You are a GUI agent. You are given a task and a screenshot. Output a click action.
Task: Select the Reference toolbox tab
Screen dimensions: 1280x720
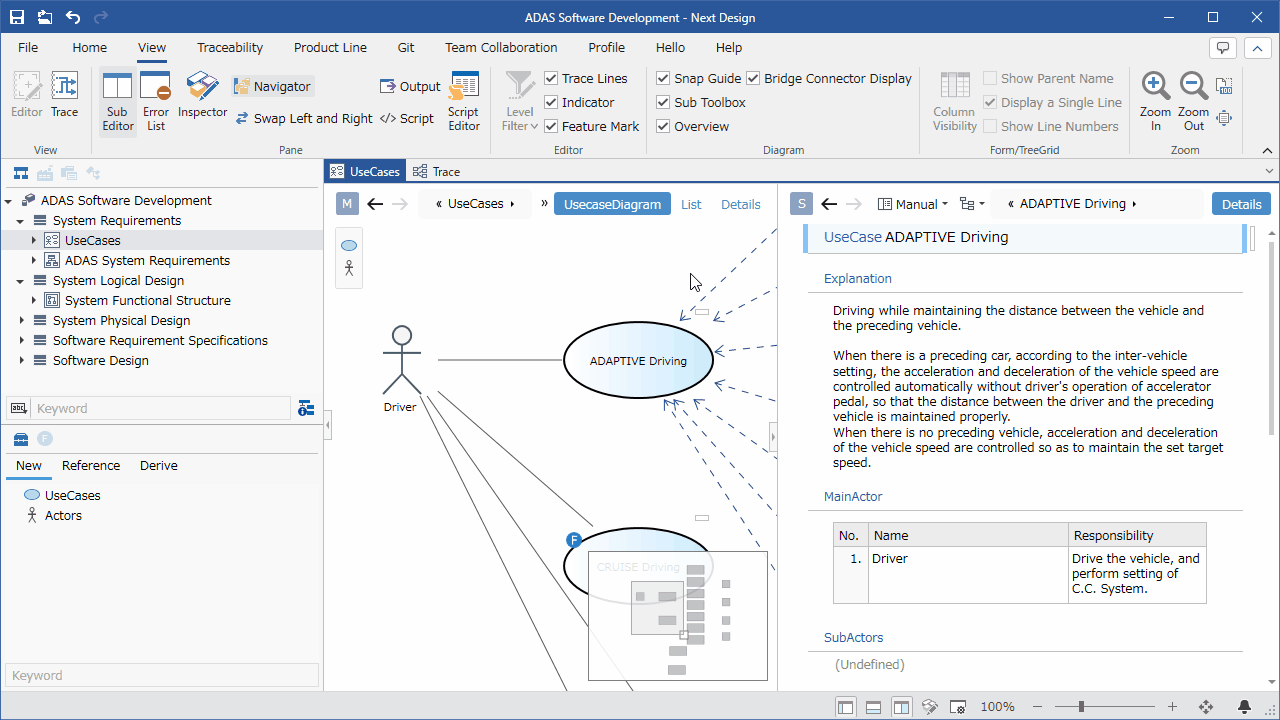point(91,465)
